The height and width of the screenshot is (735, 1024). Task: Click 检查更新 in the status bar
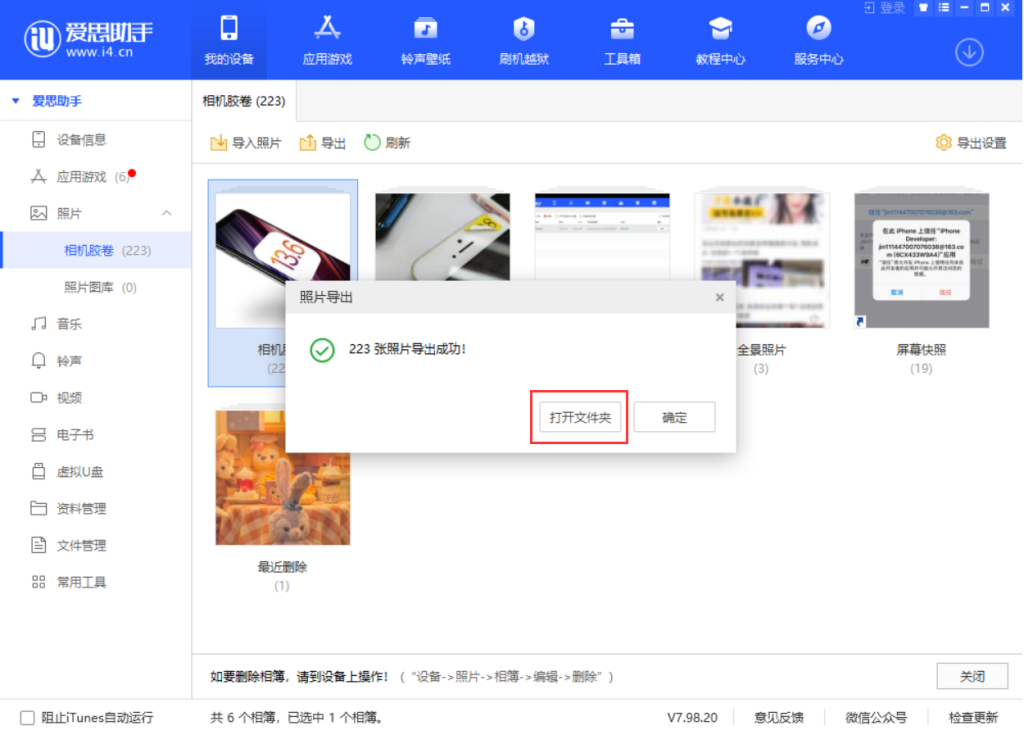972,717
